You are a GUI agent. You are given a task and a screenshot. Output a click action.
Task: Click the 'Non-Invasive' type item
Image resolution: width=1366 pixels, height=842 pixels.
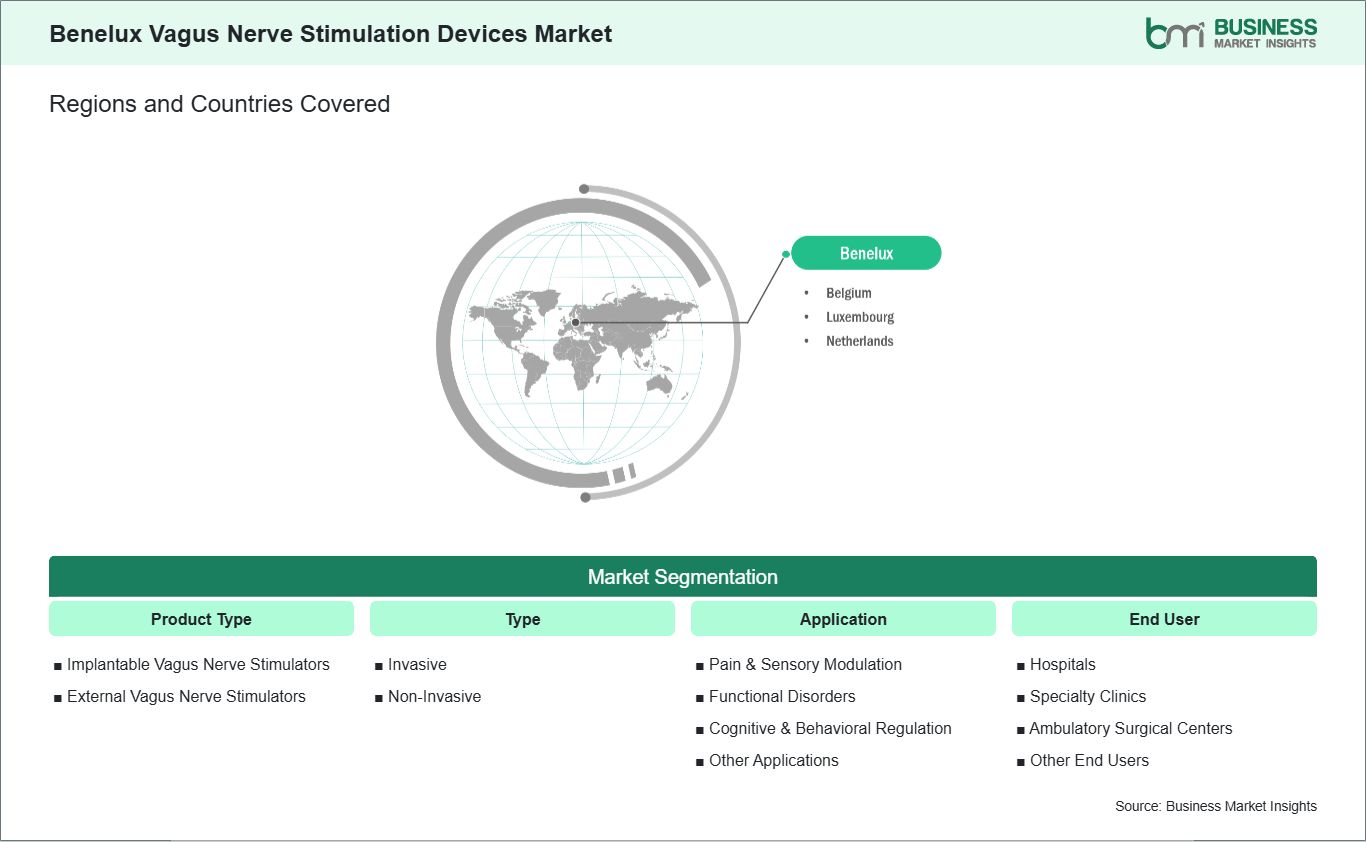pos(434,696)
